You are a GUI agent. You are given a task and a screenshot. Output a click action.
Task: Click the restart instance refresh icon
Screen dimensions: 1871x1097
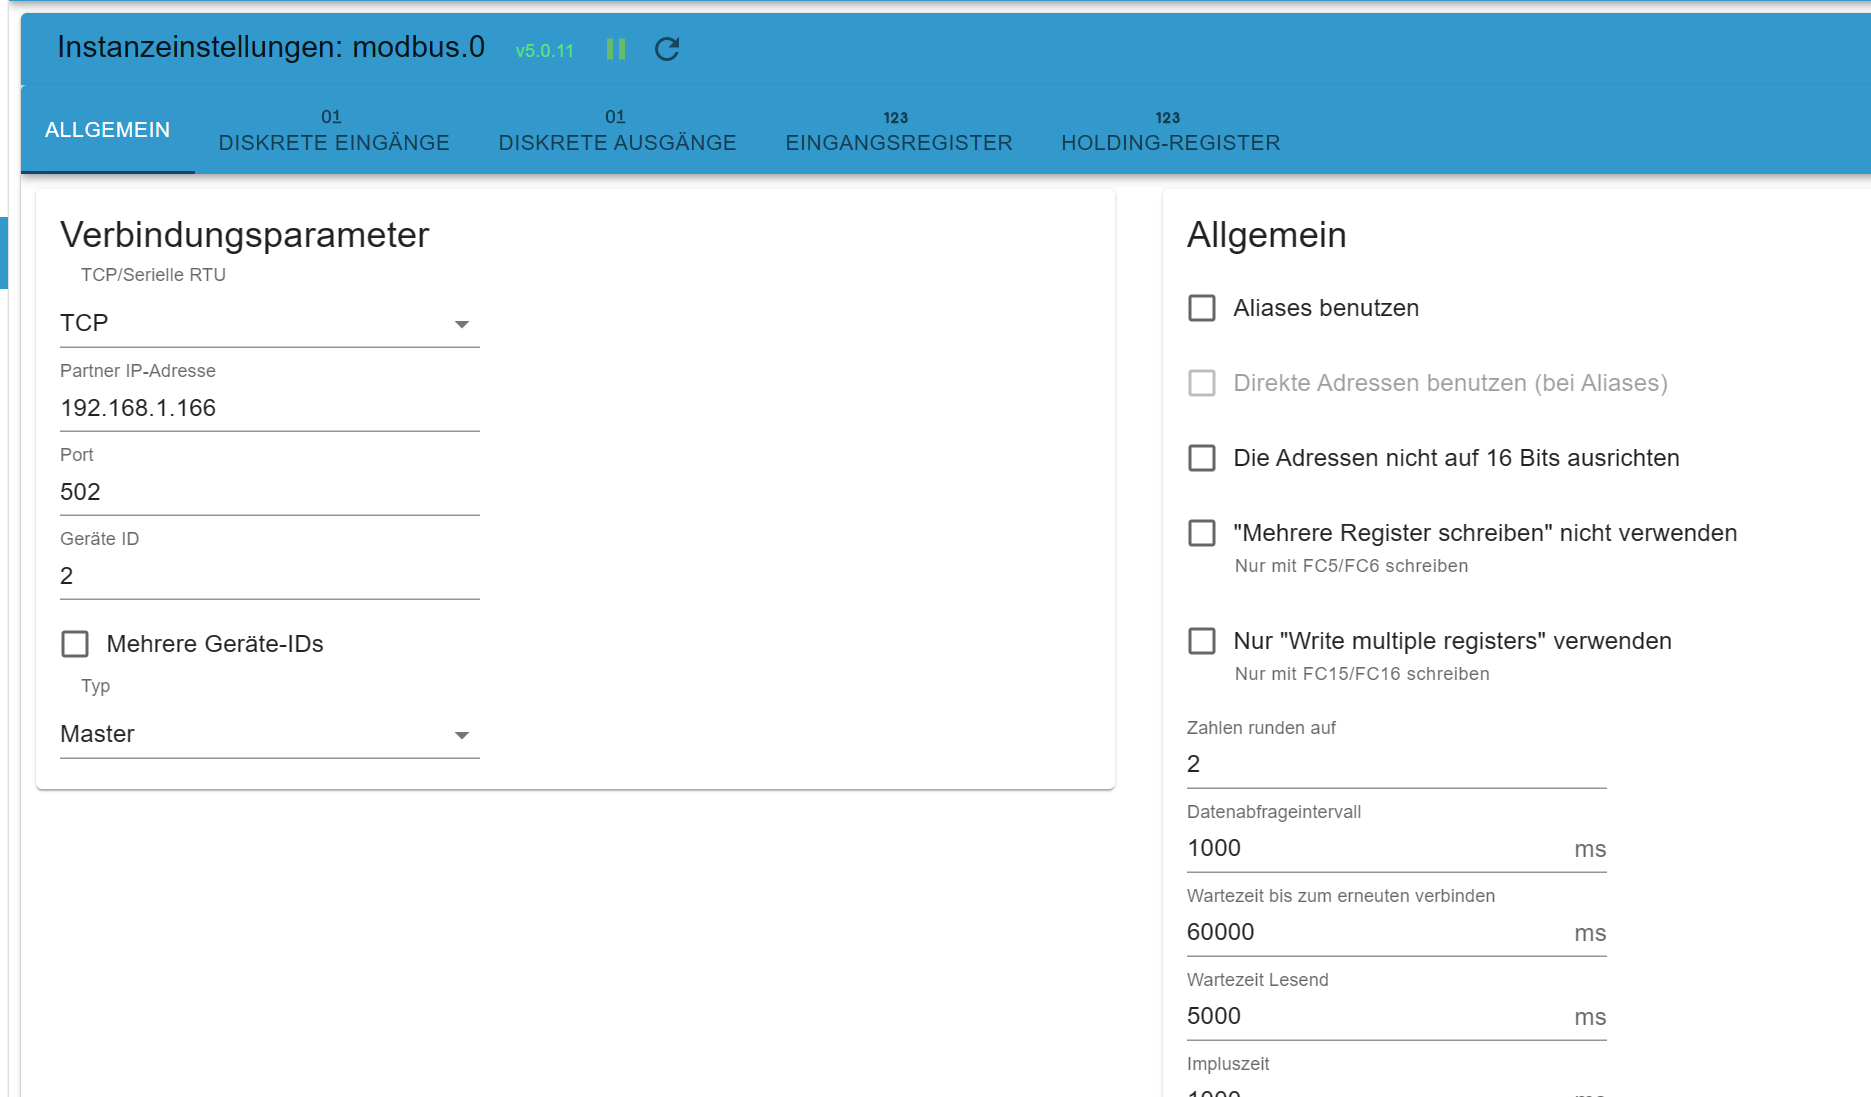pyautogui.click(x=667, y=49)
